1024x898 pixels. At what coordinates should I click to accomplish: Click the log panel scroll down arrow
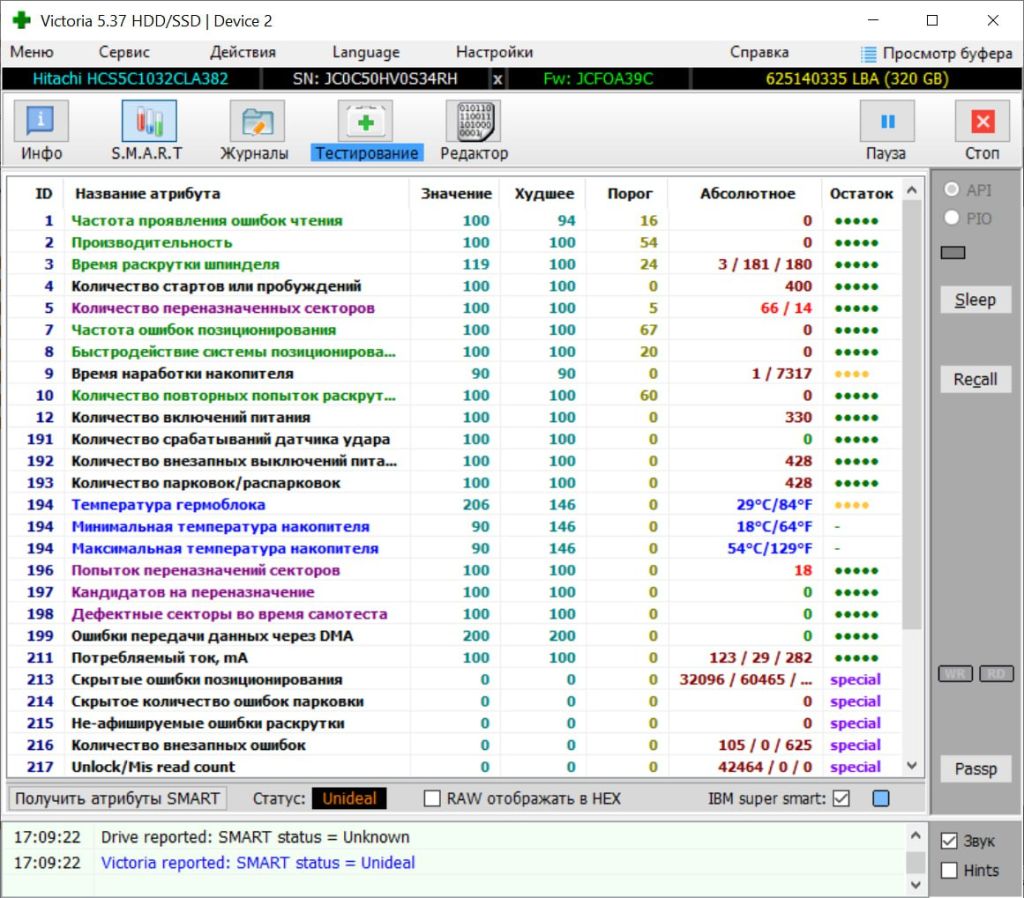(916, 885)
